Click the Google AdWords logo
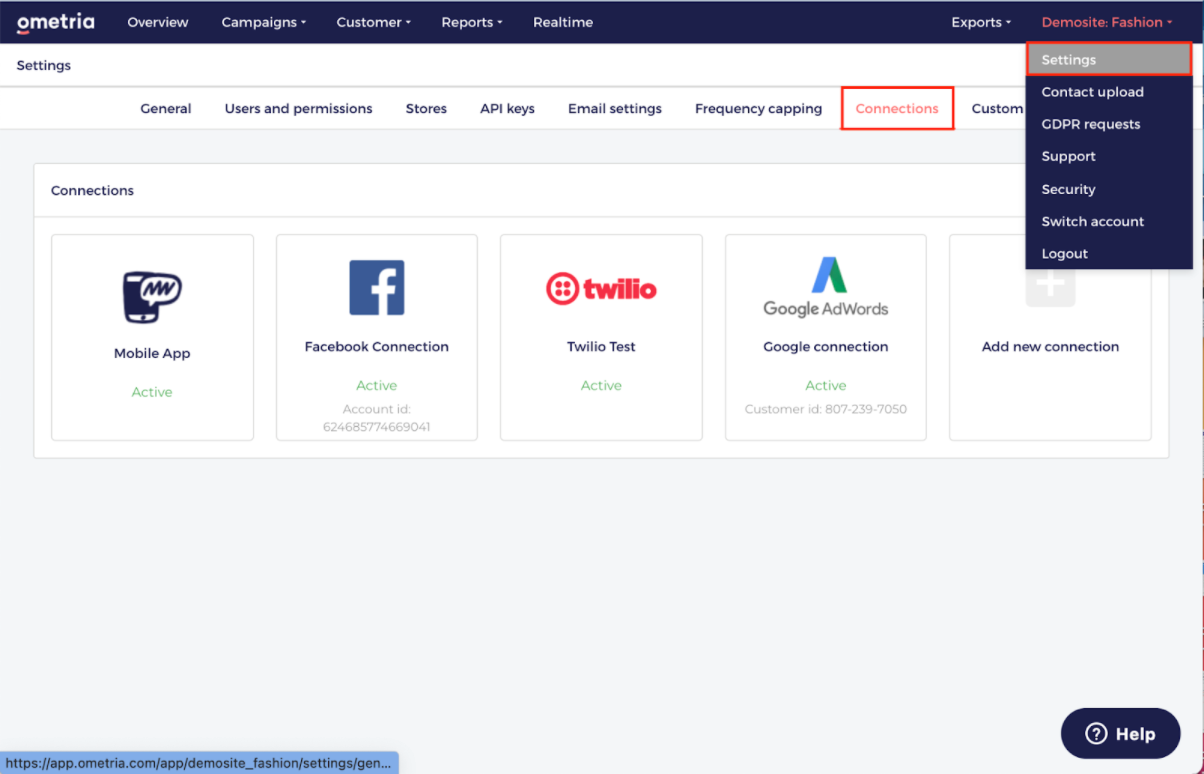This screenshot has width=1204, height=774. [826, 288]
